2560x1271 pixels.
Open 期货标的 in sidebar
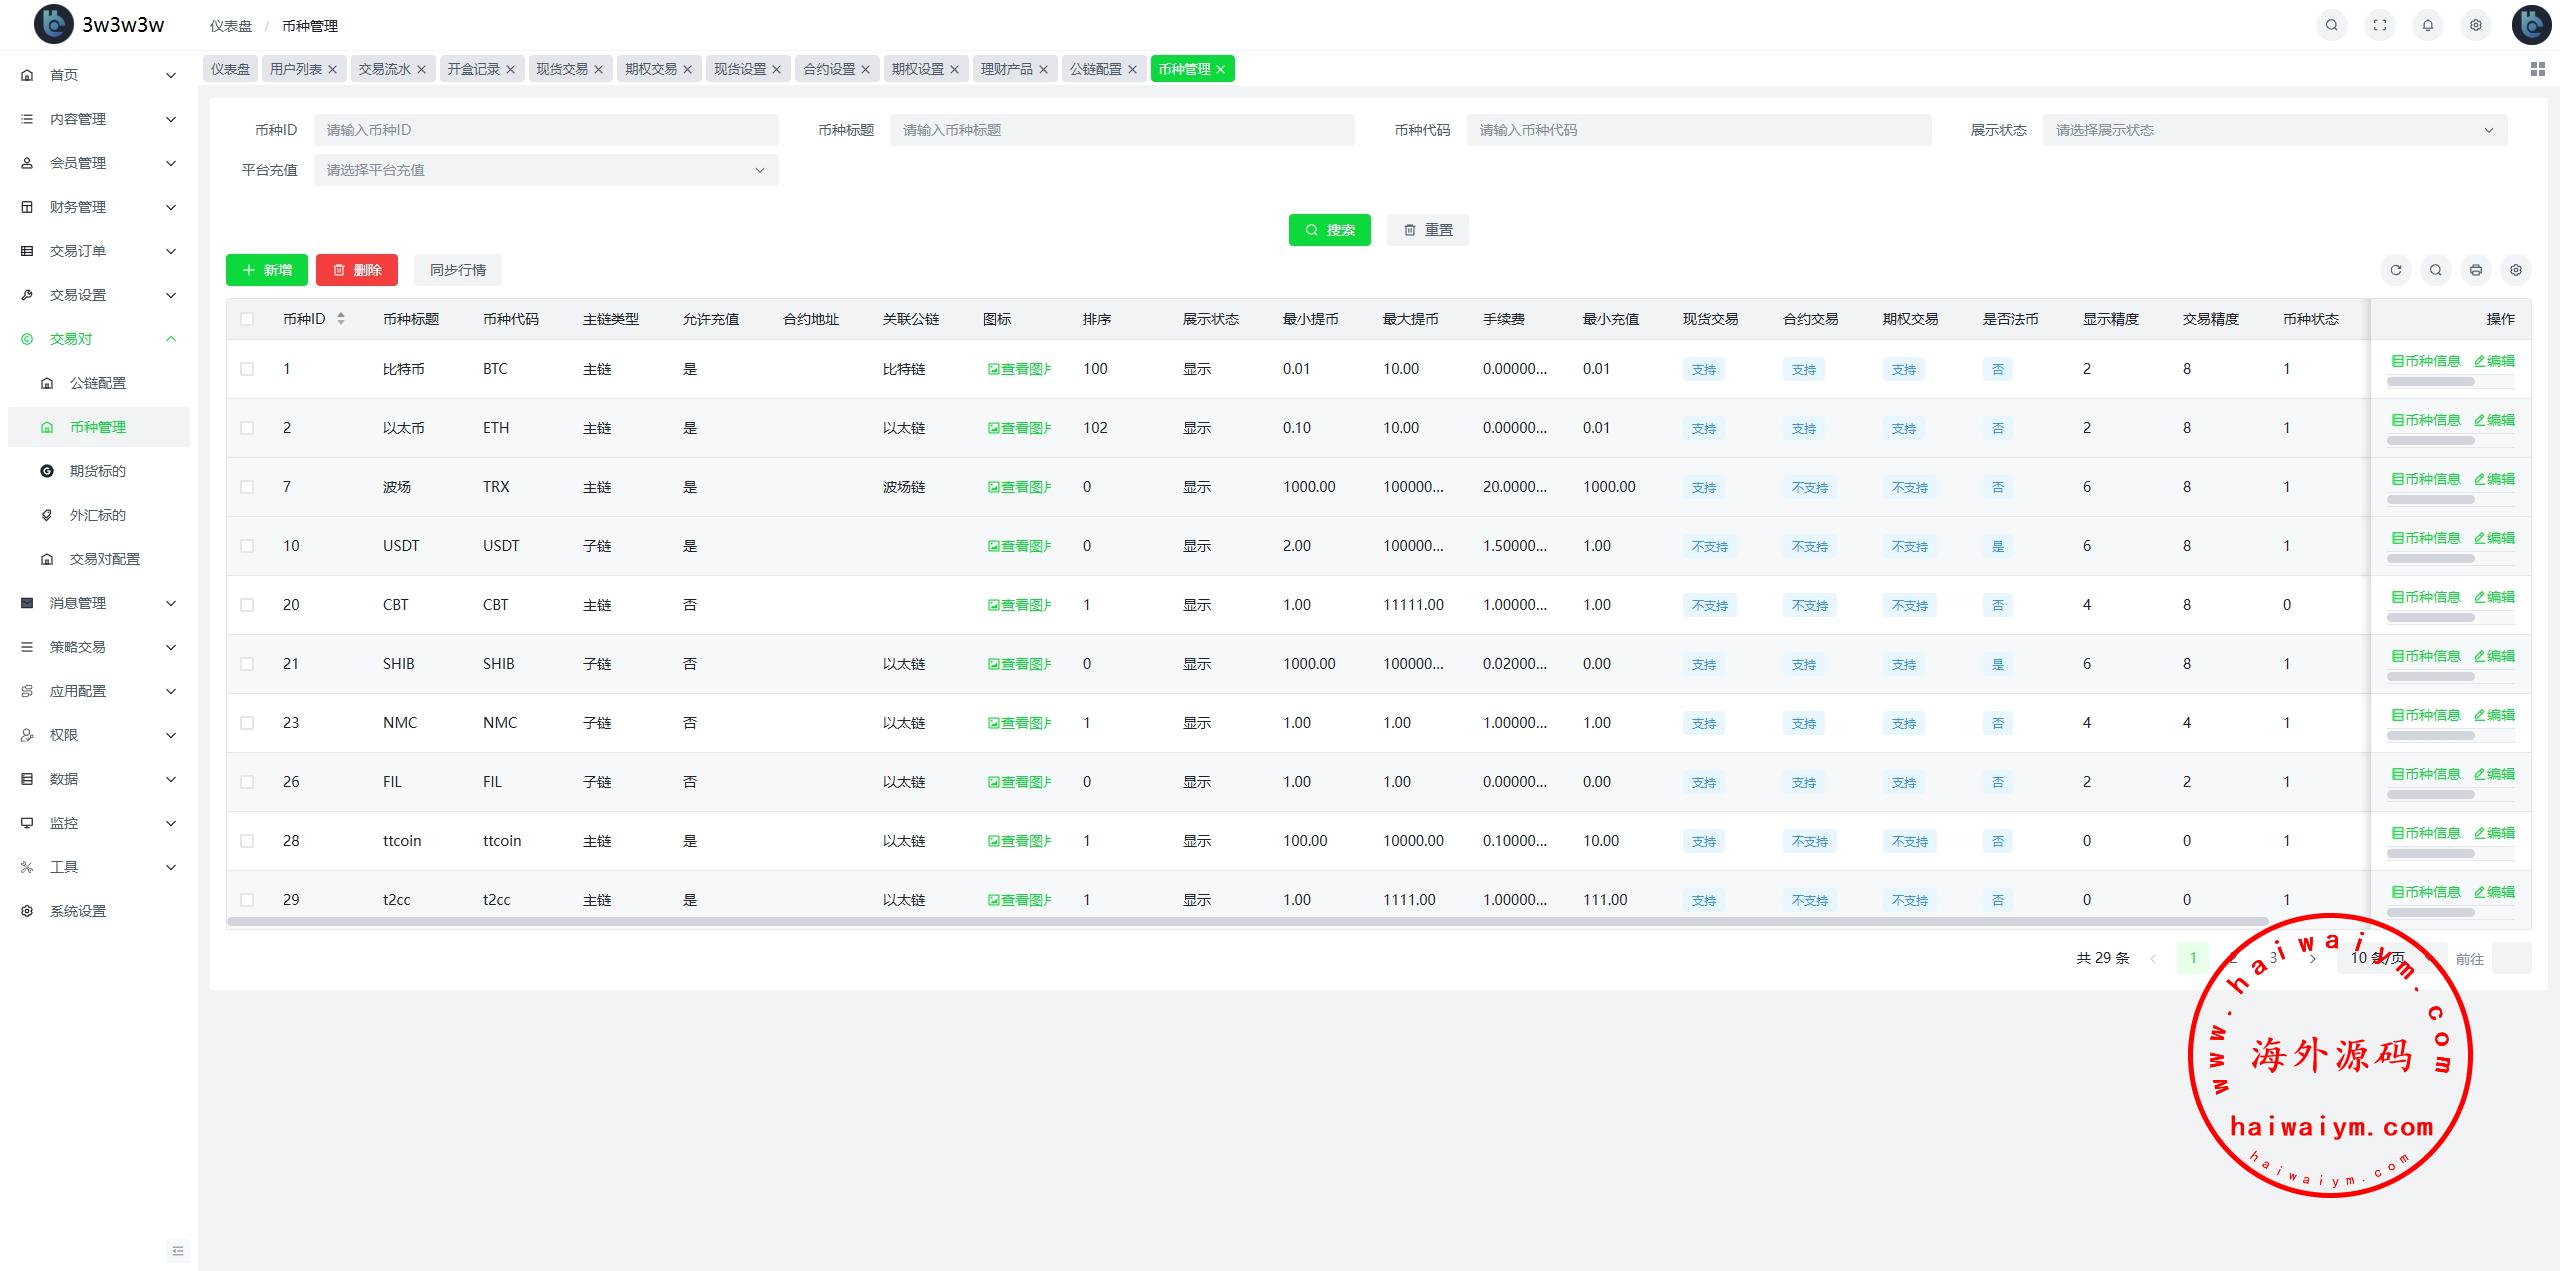click(97, 471)
